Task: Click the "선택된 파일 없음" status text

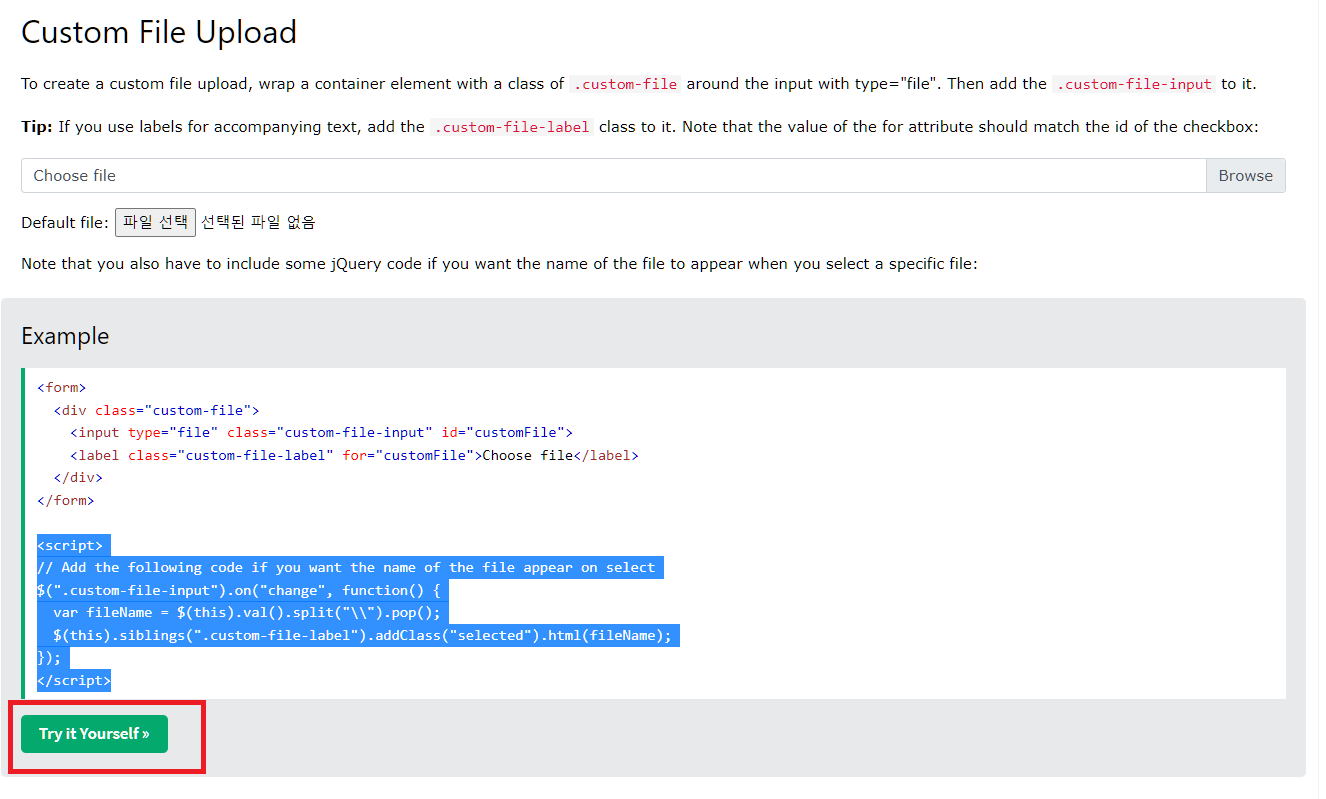Action: pos(258,222)
